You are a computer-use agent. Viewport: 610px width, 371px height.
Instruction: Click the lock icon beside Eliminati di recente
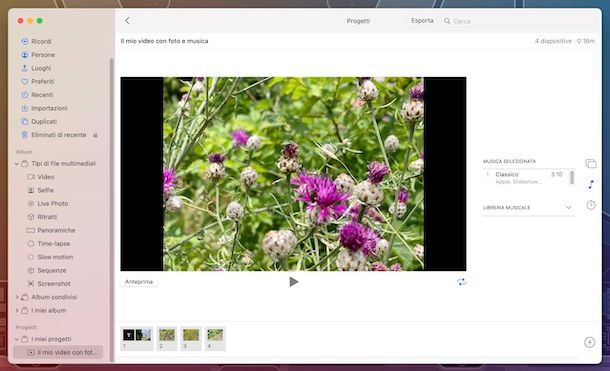pyautogui.click(x=95, y=135)
